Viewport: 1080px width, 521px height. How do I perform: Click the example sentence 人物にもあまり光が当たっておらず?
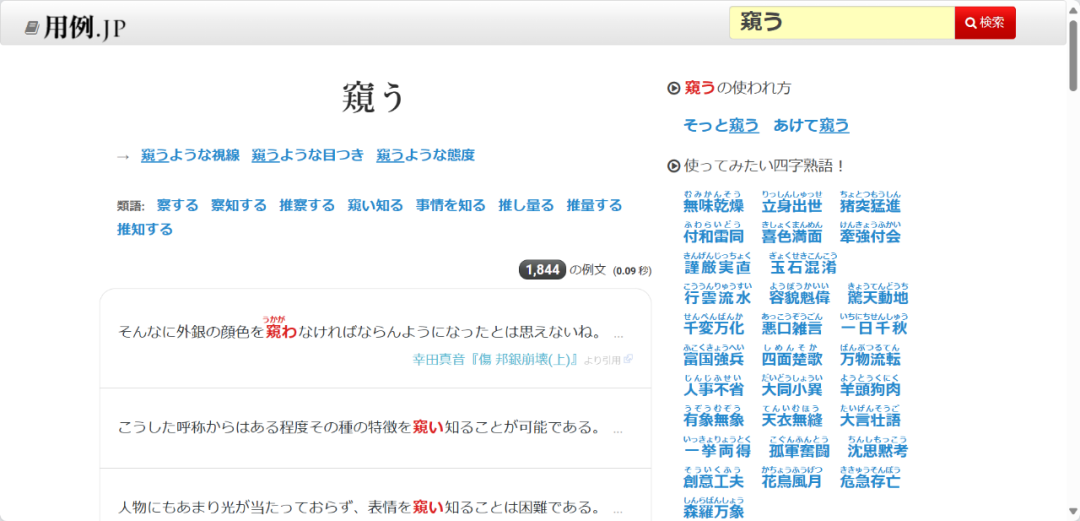pos(360,509)
